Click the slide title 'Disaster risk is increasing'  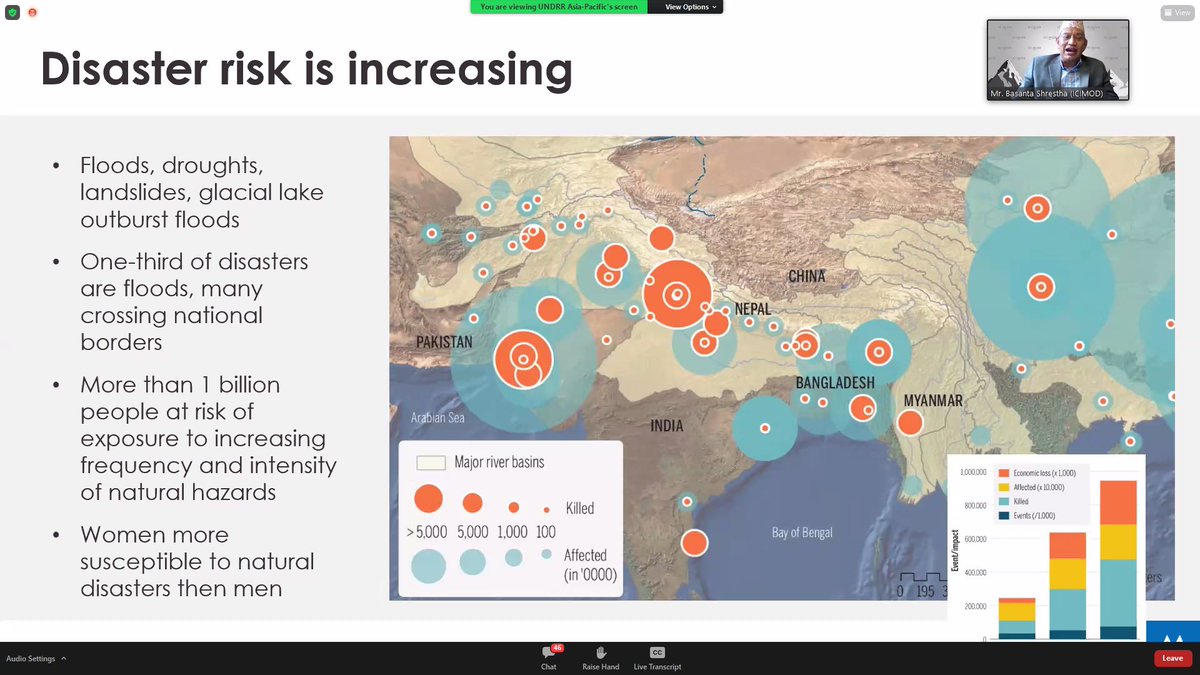(306, 69)
